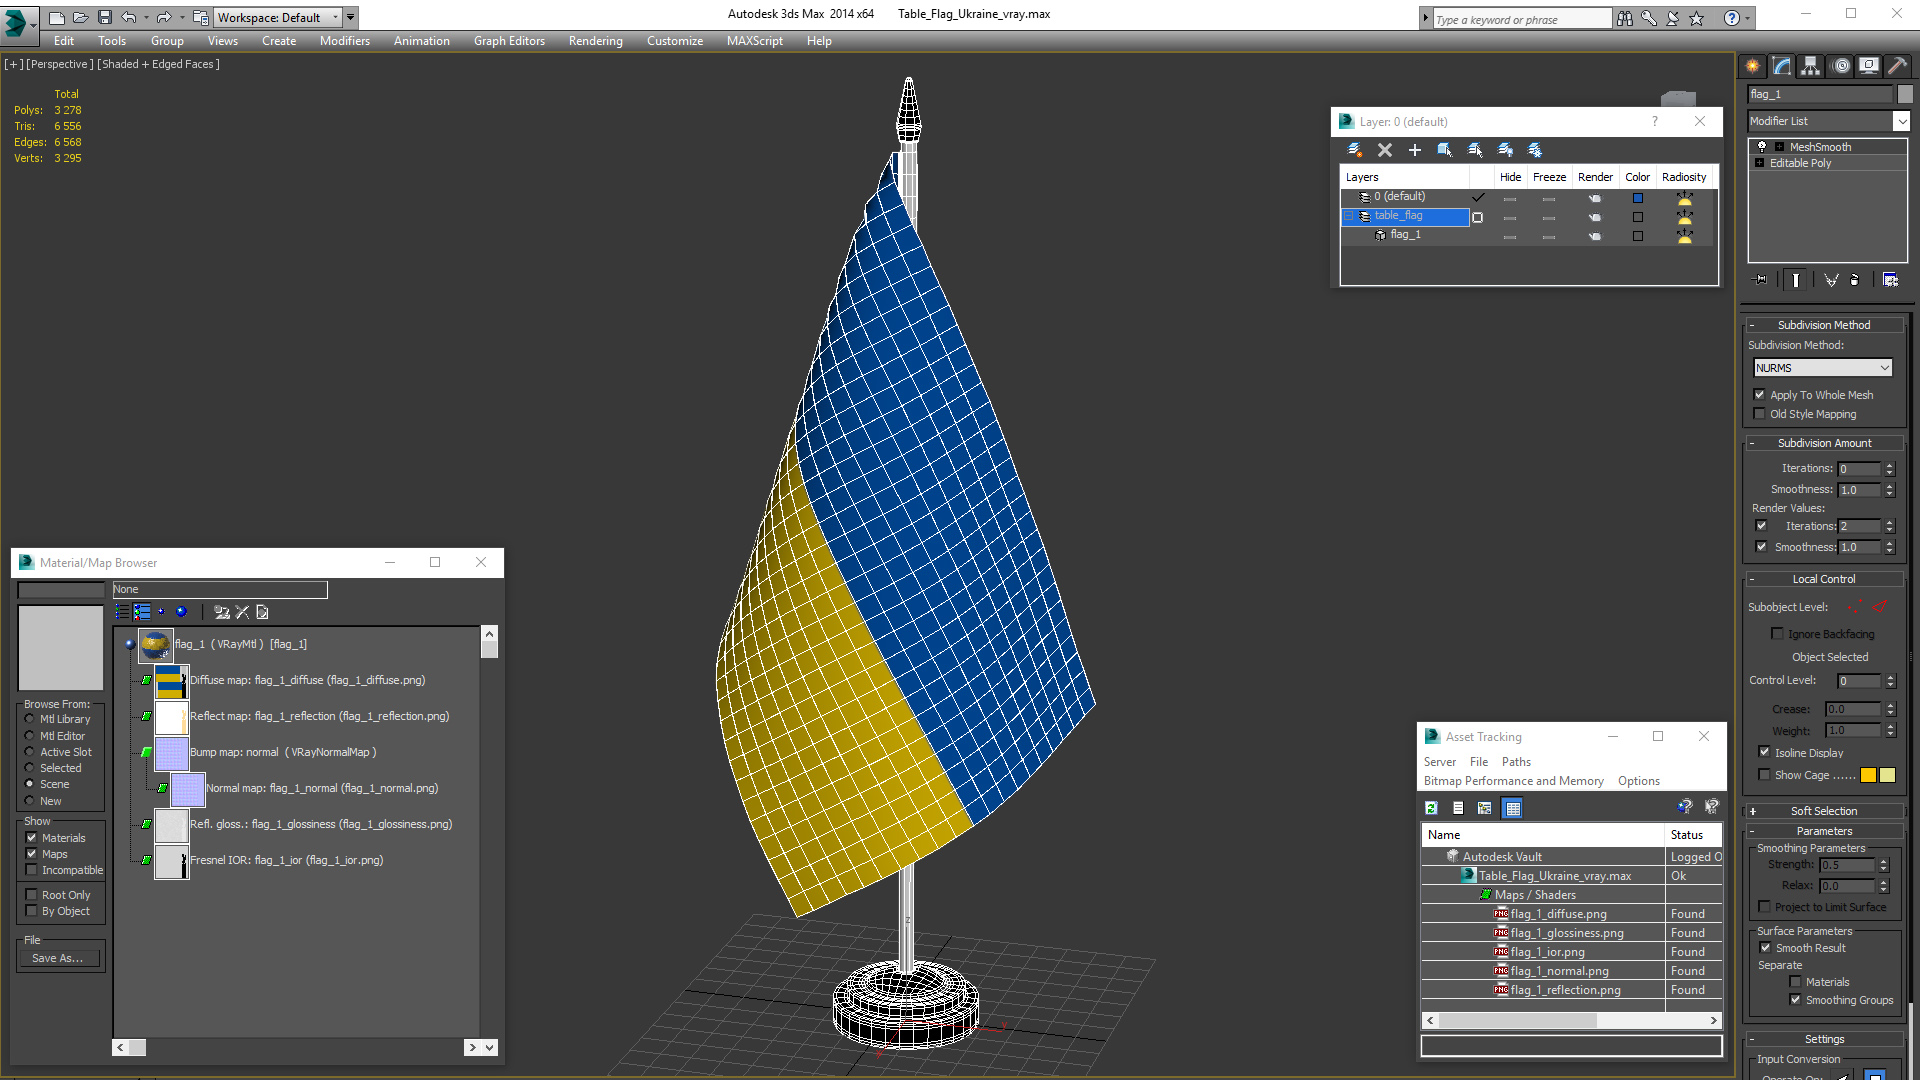Click the Redo arrow icon
Viewport: 1920px width, 1080px height.
click(164, 17)
